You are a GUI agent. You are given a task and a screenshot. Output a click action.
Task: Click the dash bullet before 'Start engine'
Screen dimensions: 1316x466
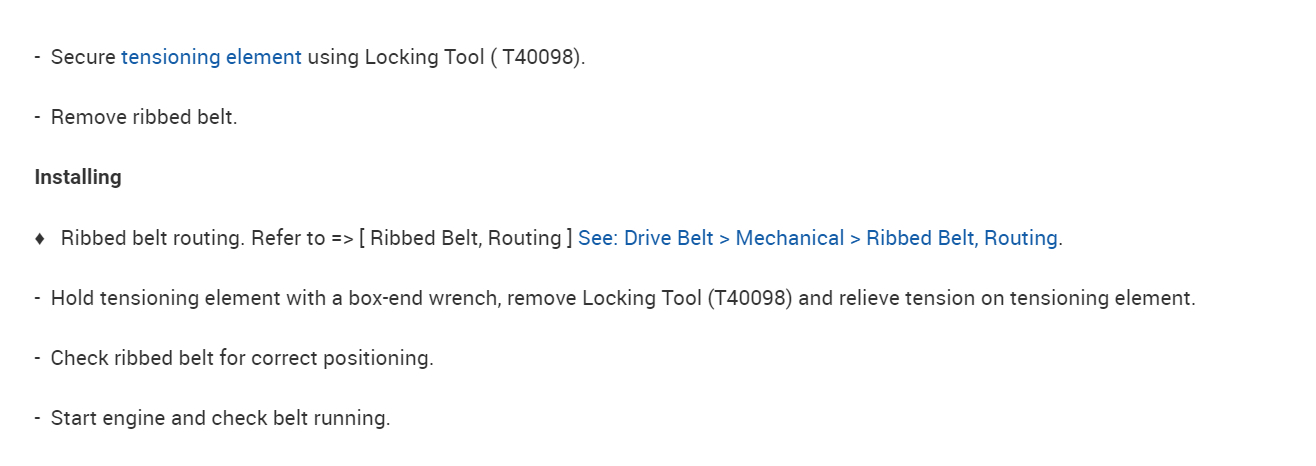[x=37, y=418]
